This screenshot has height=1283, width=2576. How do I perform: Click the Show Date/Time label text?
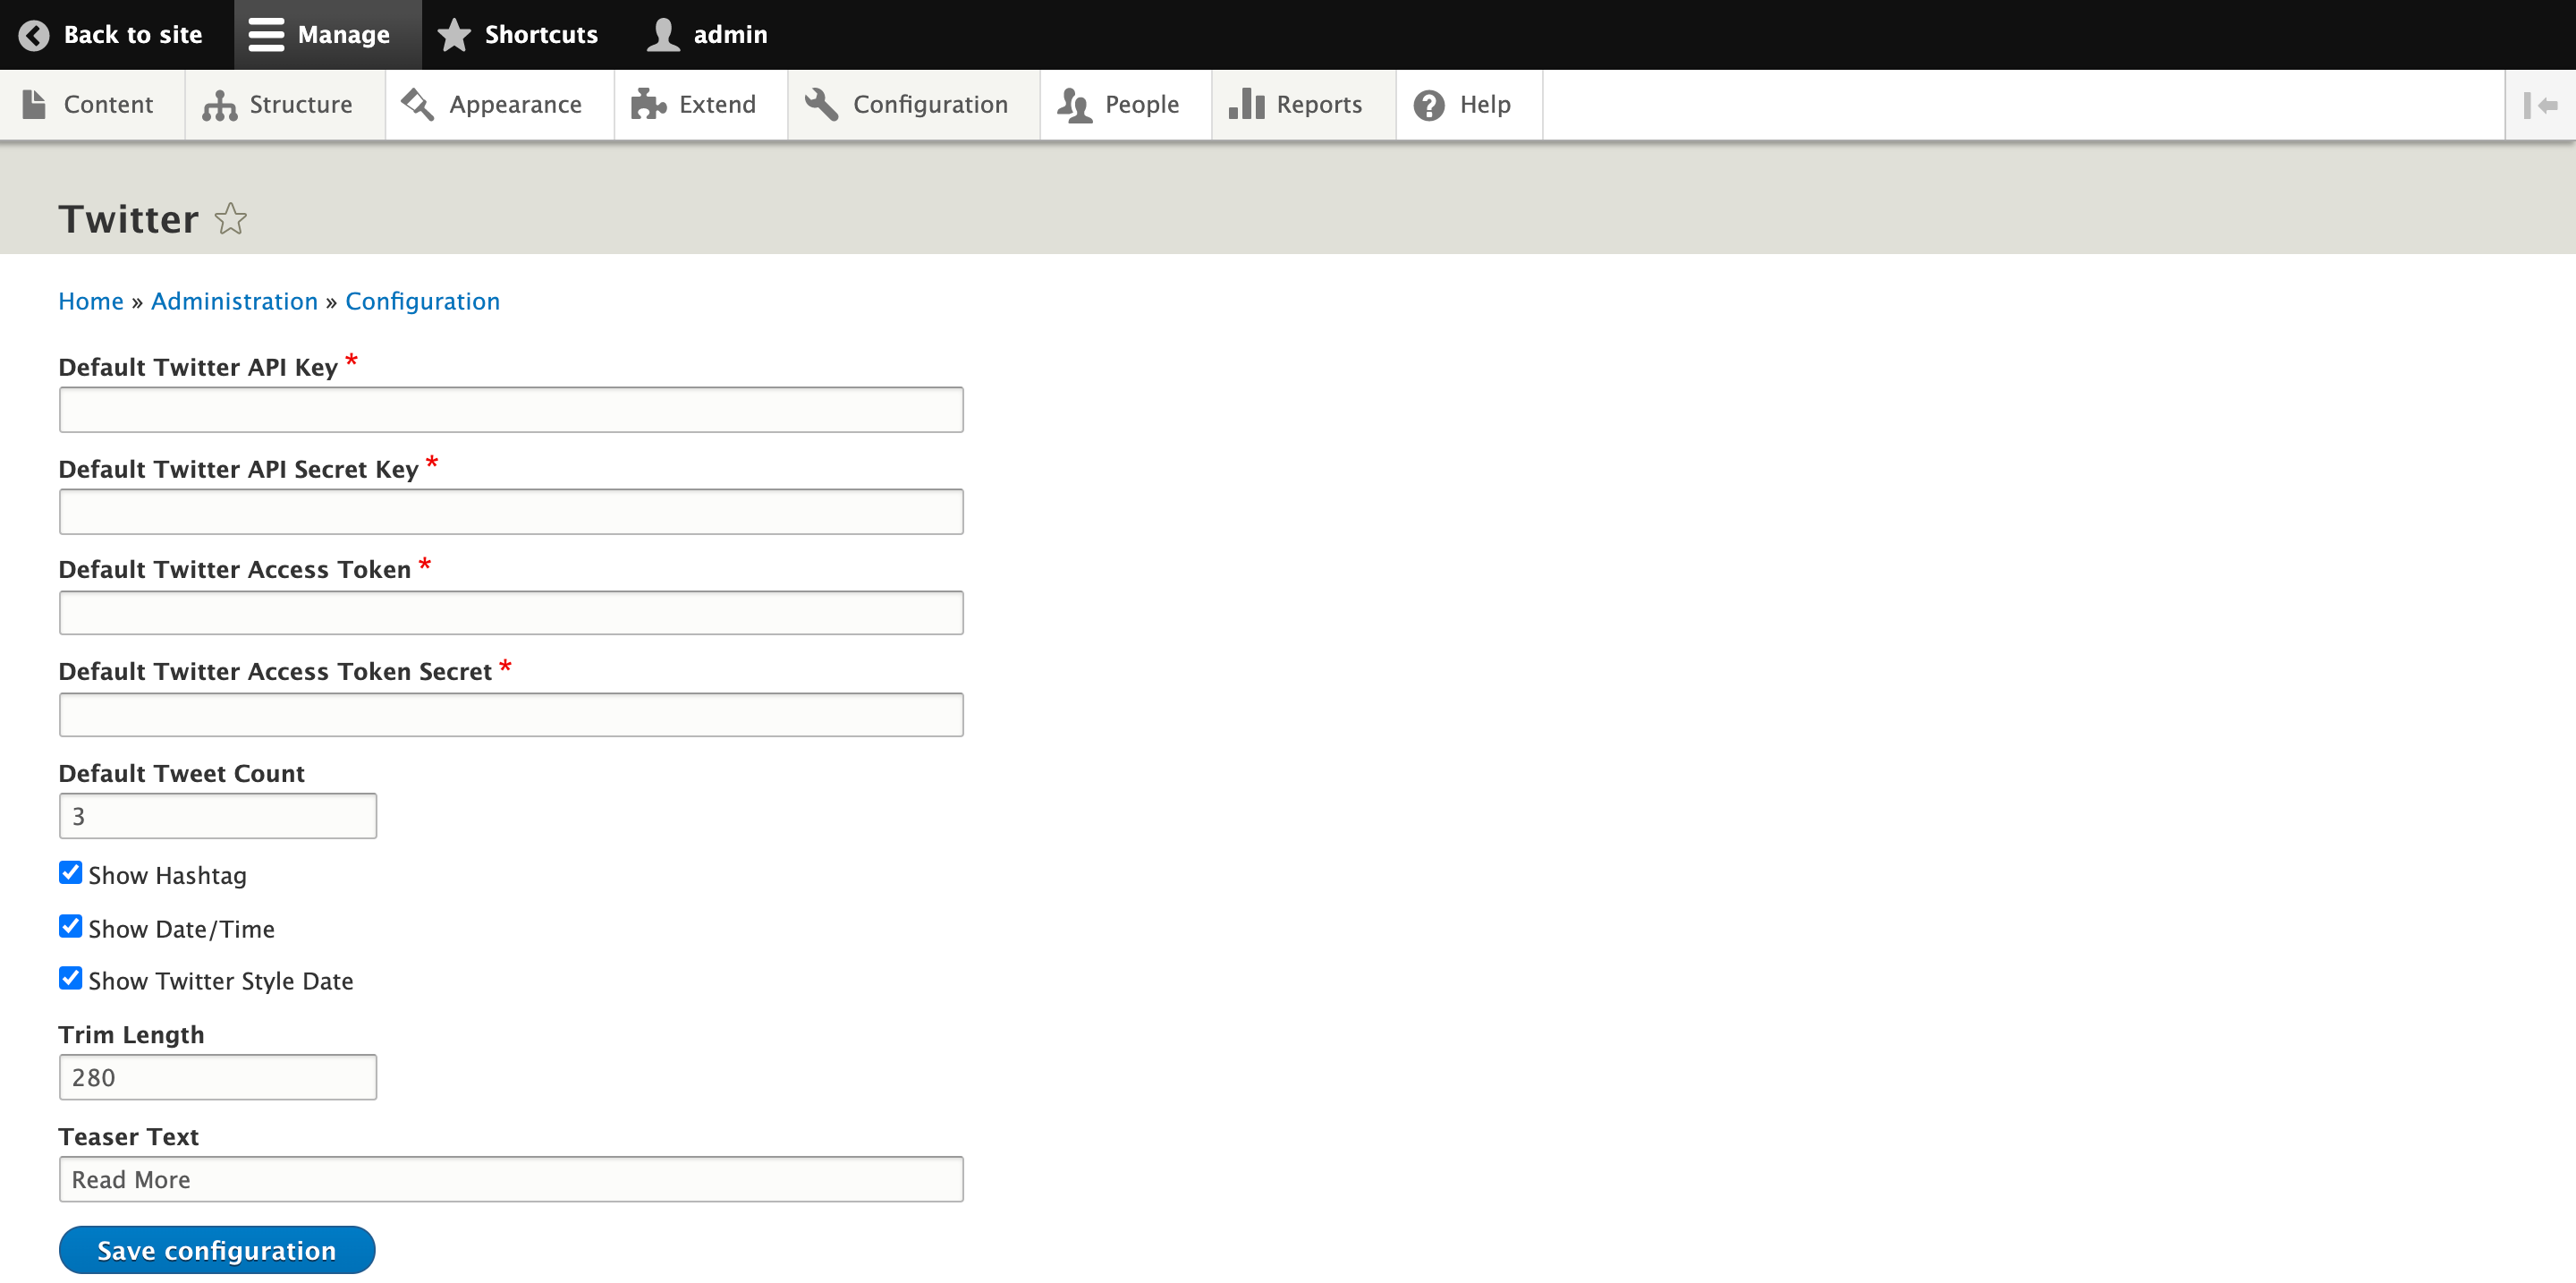click(181, 929)
